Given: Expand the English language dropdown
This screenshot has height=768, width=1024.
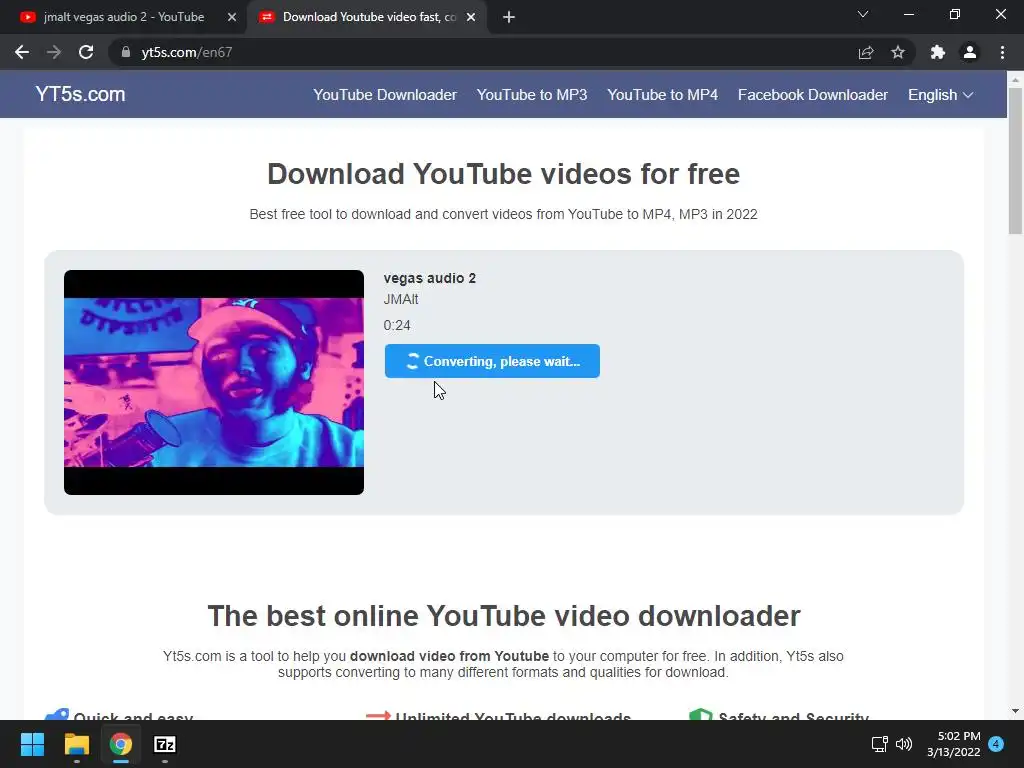Looking at the screenshot, I should (x=940, y=95).
